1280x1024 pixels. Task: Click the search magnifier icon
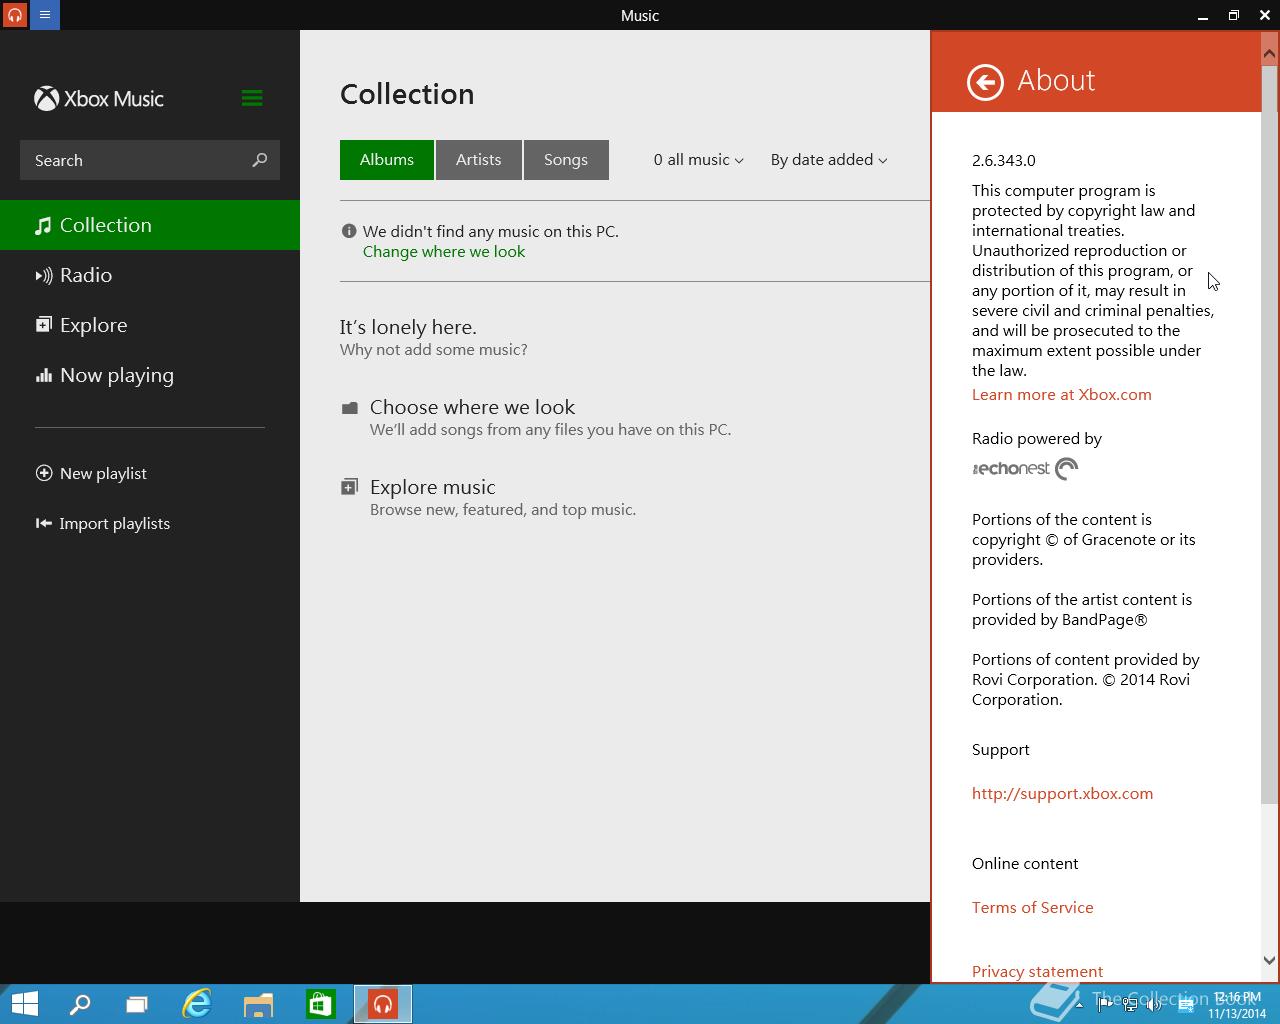(x=260, y=160)
